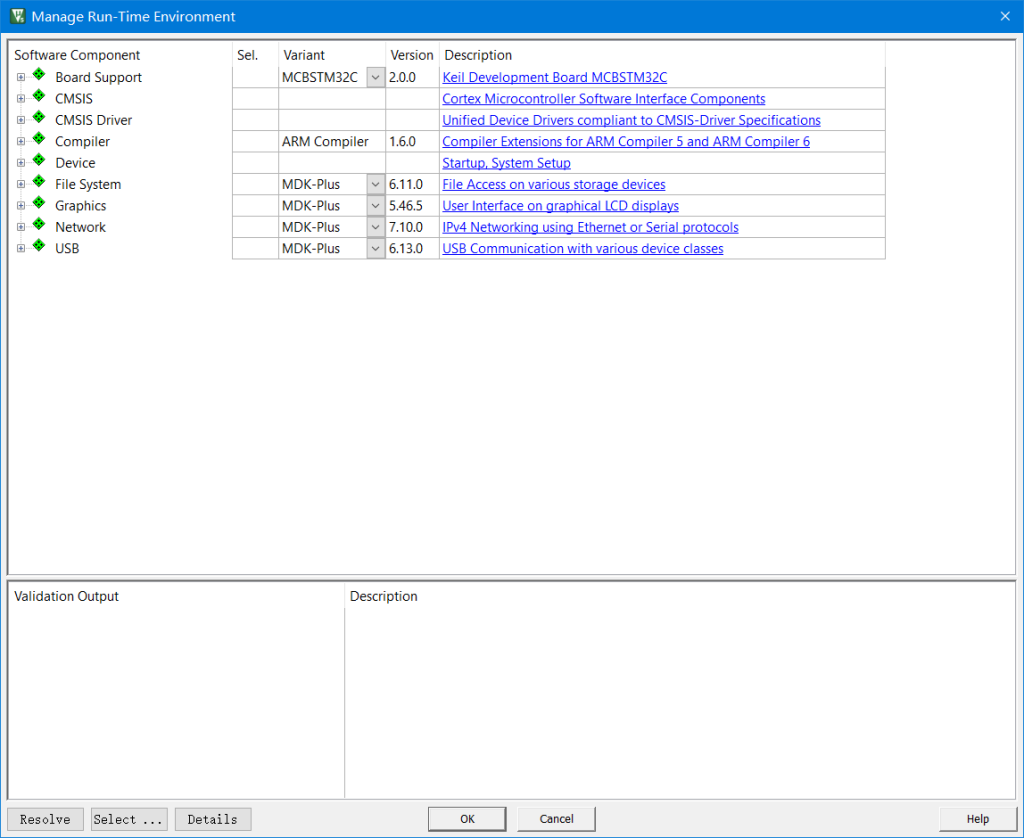Click the Device green diamond icon
This screenshot has height=838, width=1024.
coord(39,161)
